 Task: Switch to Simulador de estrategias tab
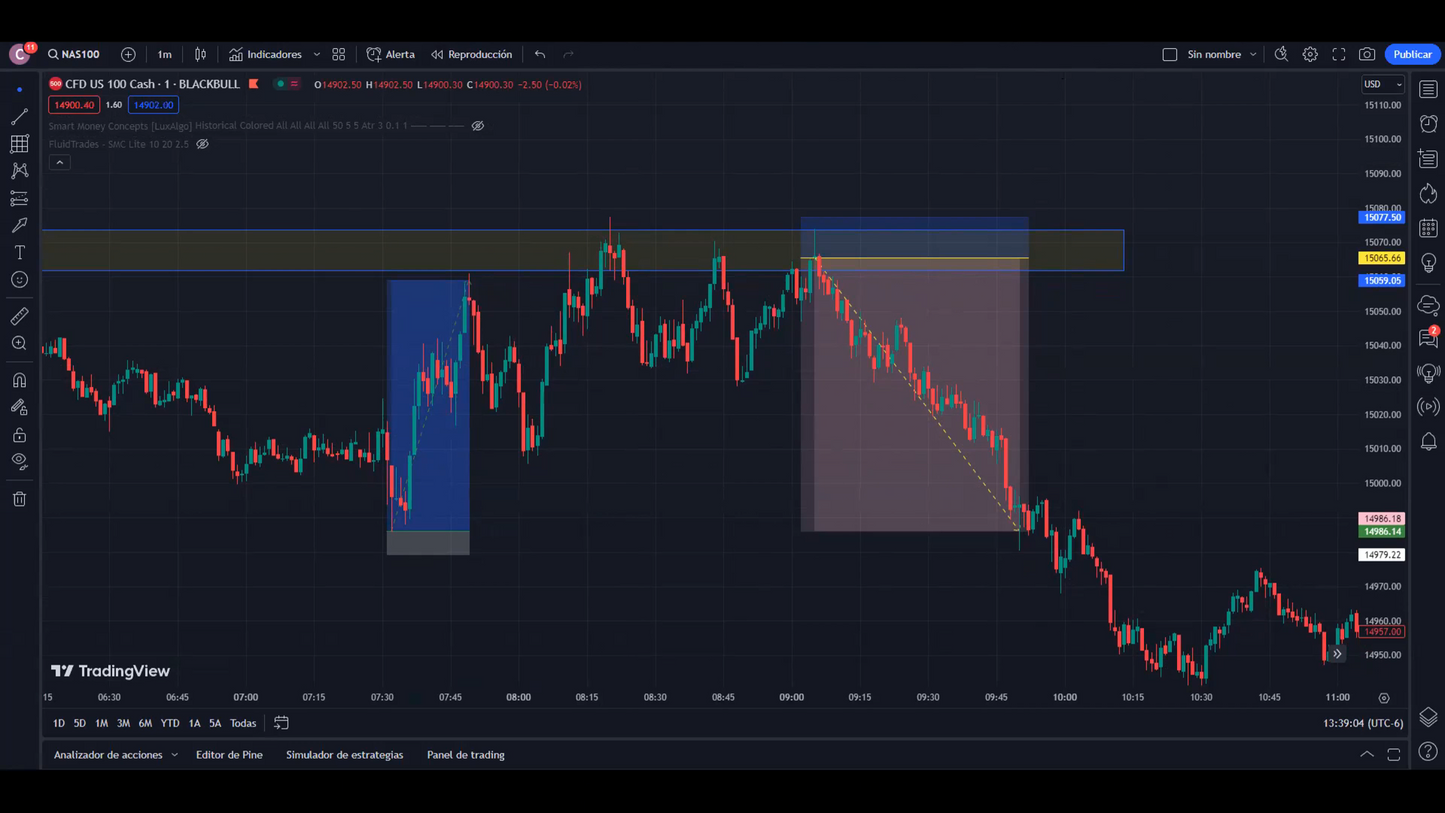point(344,755)
